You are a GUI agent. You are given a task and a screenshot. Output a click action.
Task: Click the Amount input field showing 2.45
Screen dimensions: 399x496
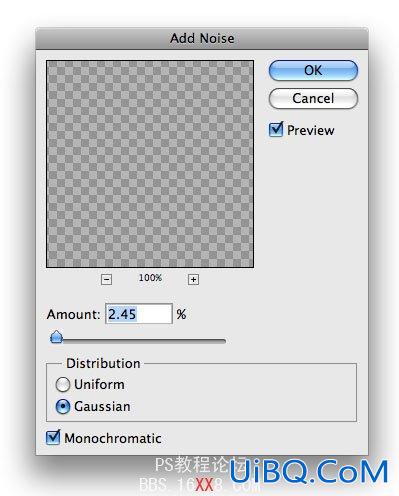point(139,314)
